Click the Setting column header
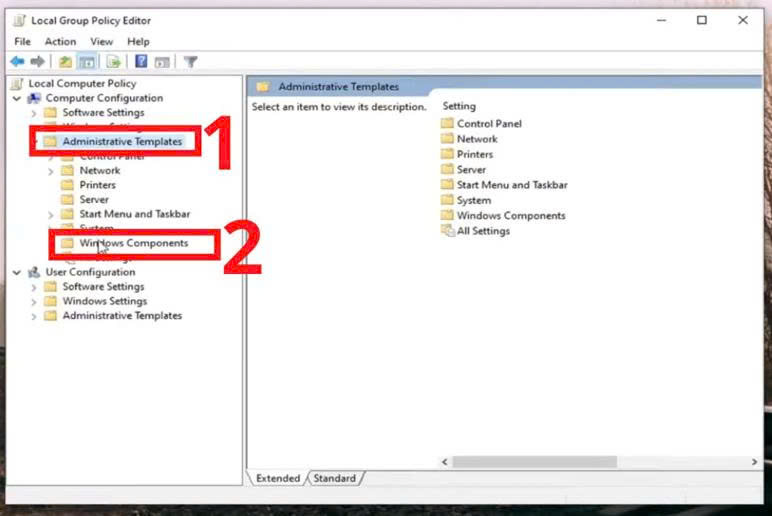The image size is (772, 516). [460, 106]
